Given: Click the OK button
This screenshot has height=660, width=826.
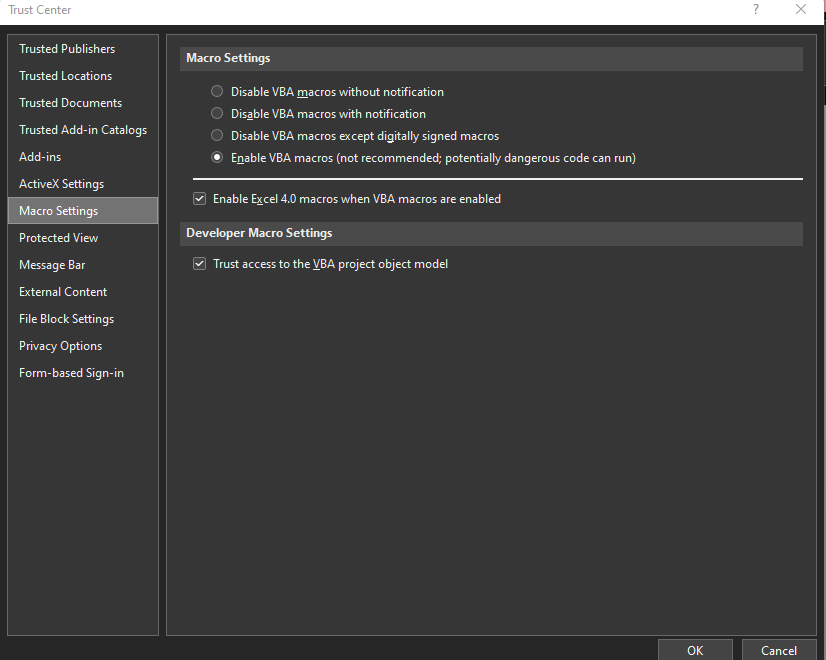Looking at the screenshot, I should point(695,650).
